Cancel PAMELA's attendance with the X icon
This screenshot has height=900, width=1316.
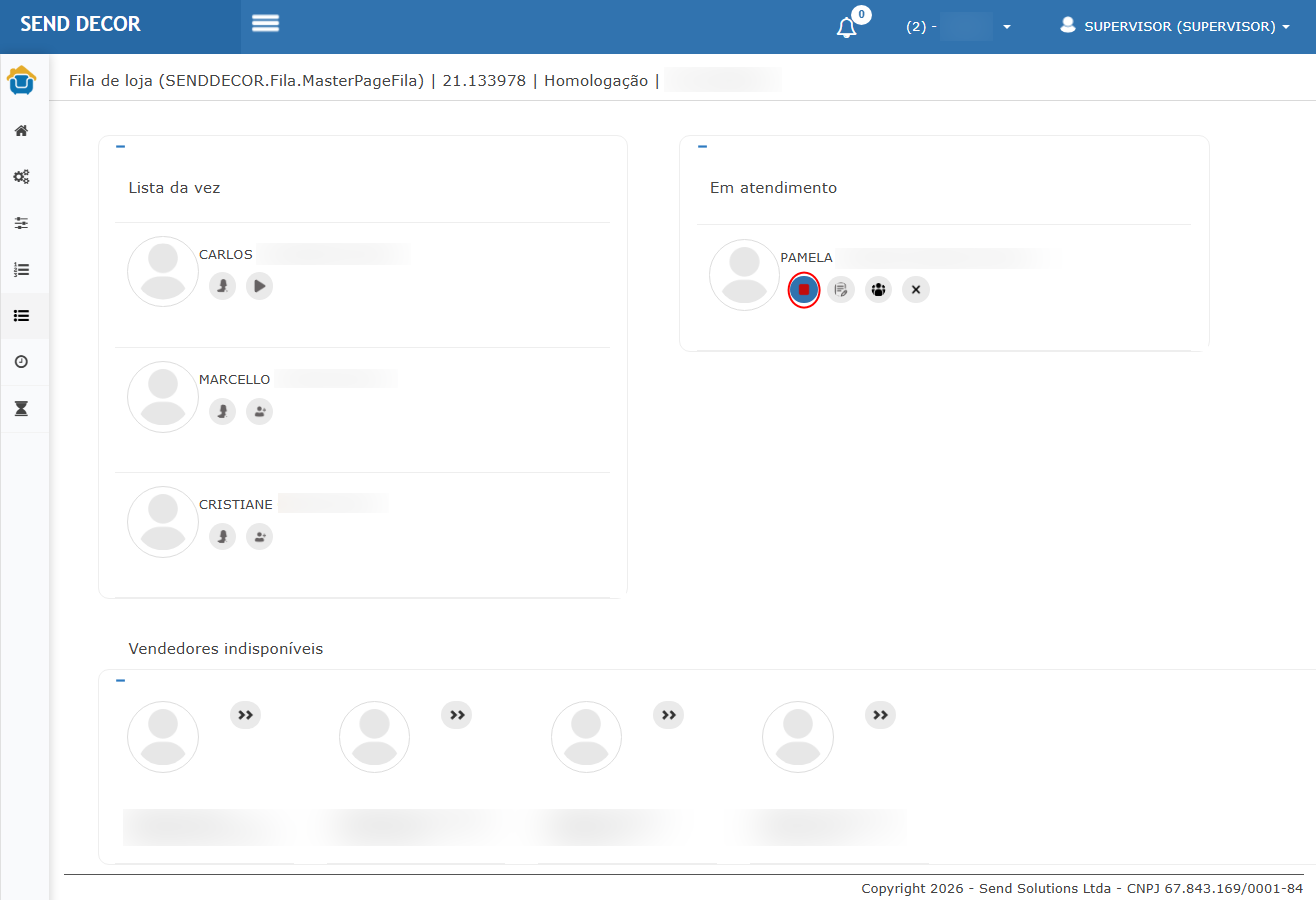click(915, 290)
